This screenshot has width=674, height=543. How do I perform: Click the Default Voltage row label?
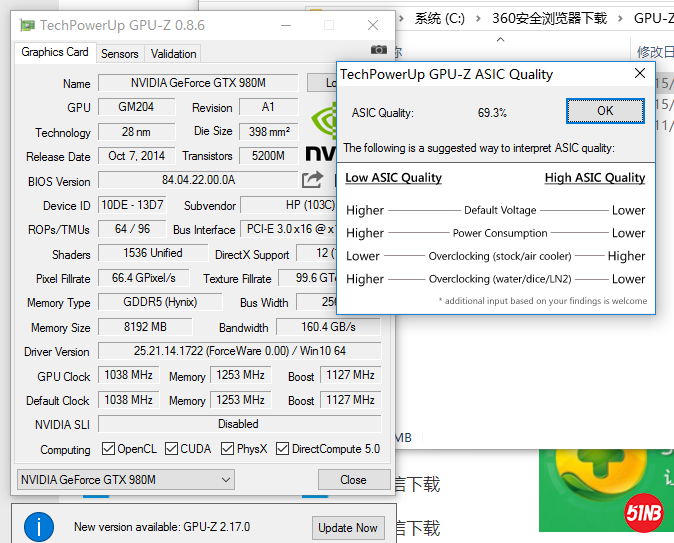click(x=500, y=210)
